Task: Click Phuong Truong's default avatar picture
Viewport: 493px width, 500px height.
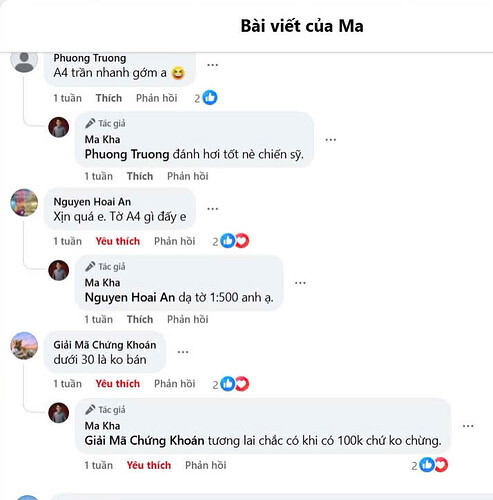Action: pyautogui.click(x=24, y=60)
